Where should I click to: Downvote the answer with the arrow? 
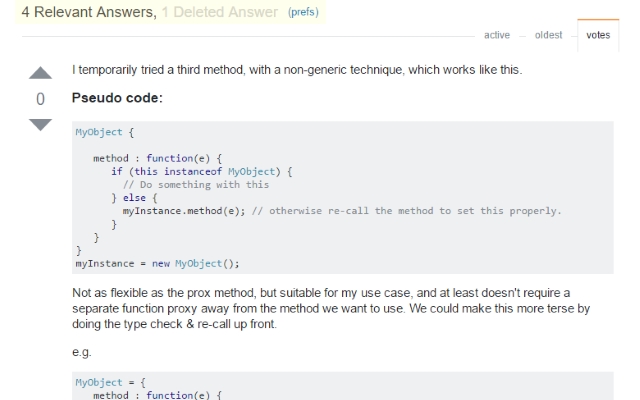[40, 124]
